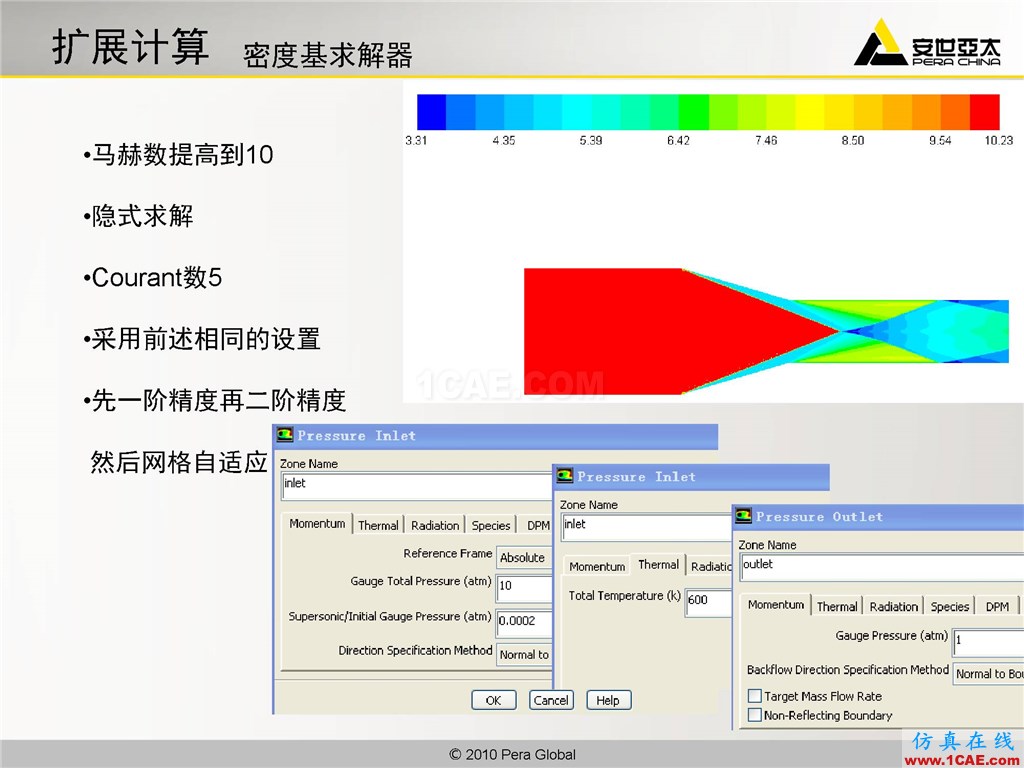Viewport: 1024px width, 768px height.
Task: Click the green section of Mach colorbar
Action: 694,112
